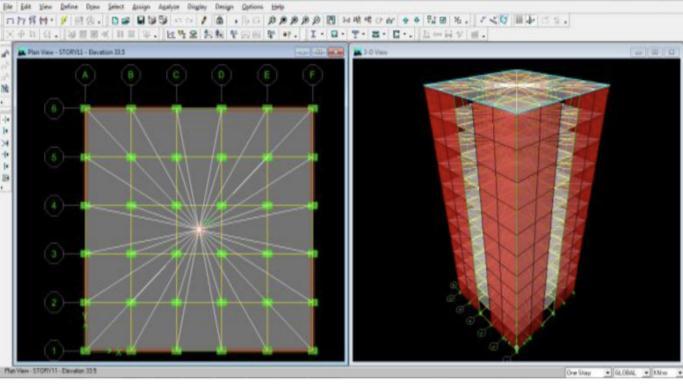Click the New Model toolbar icon
The height and width of the screenshot is (386, 683).
115,20
